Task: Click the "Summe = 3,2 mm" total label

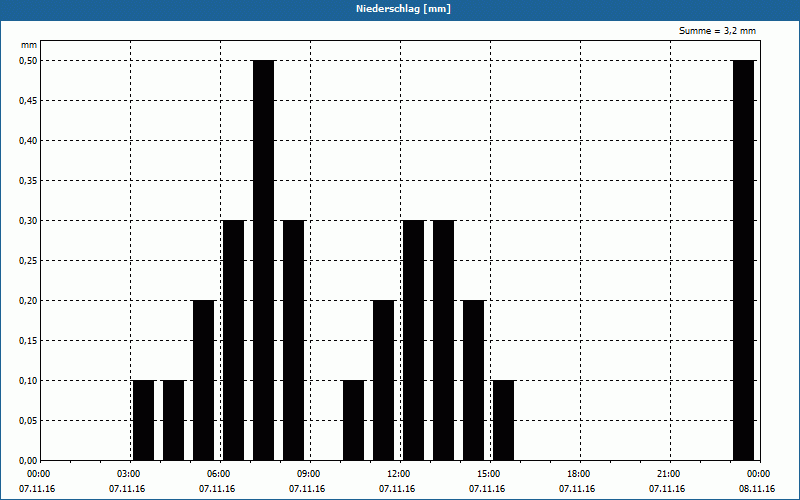Action: point(717,31)
